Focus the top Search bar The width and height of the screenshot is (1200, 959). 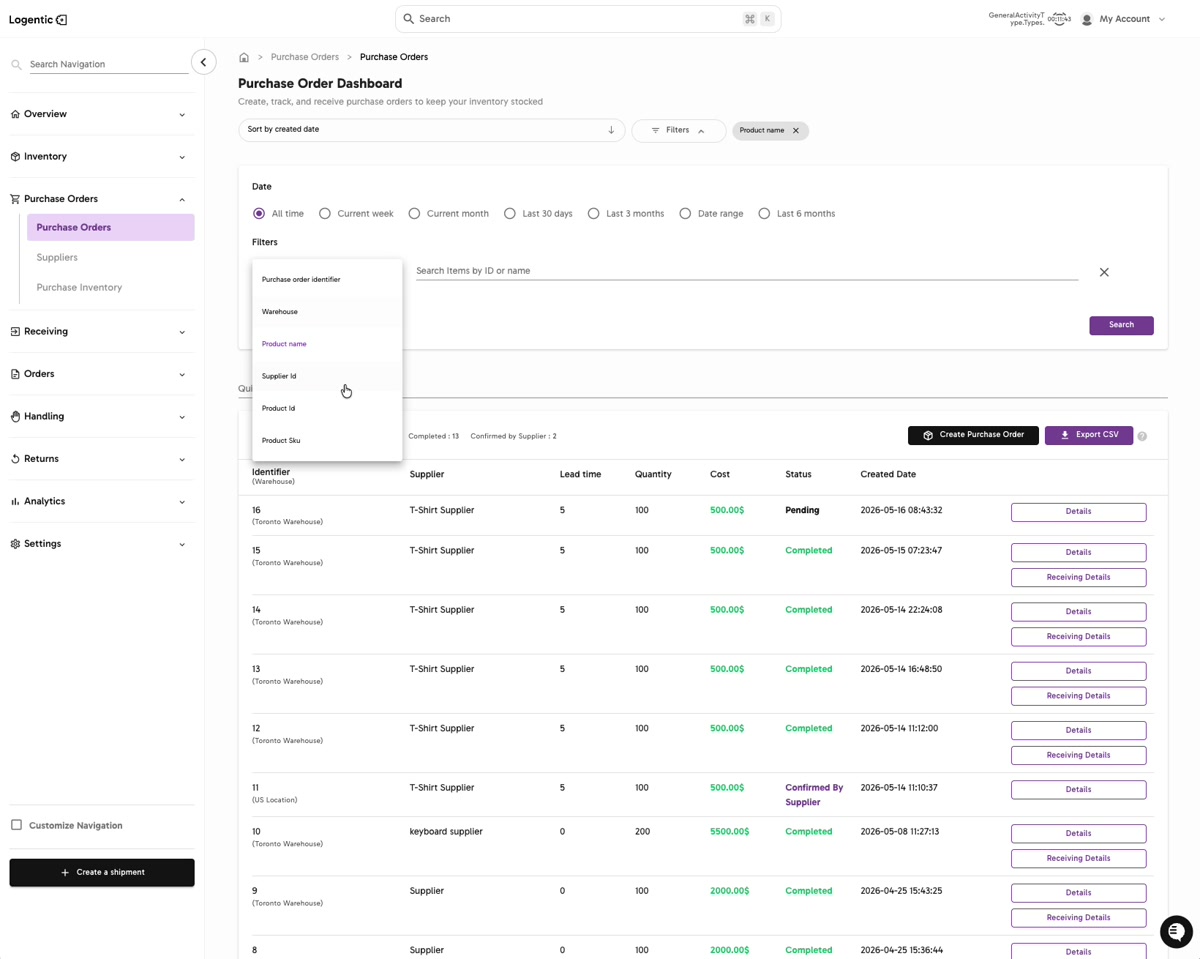coord(588,19)
